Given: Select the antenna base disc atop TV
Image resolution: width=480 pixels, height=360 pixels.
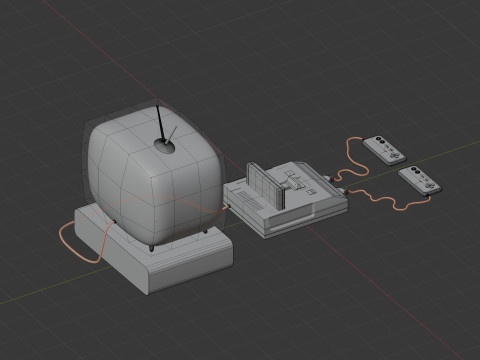Looking at the screenshot, I should (164, 146).
